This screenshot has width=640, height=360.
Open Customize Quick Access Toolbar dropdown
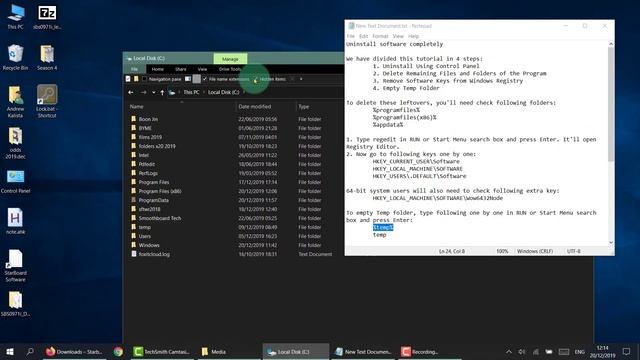(x=301, y=79)
